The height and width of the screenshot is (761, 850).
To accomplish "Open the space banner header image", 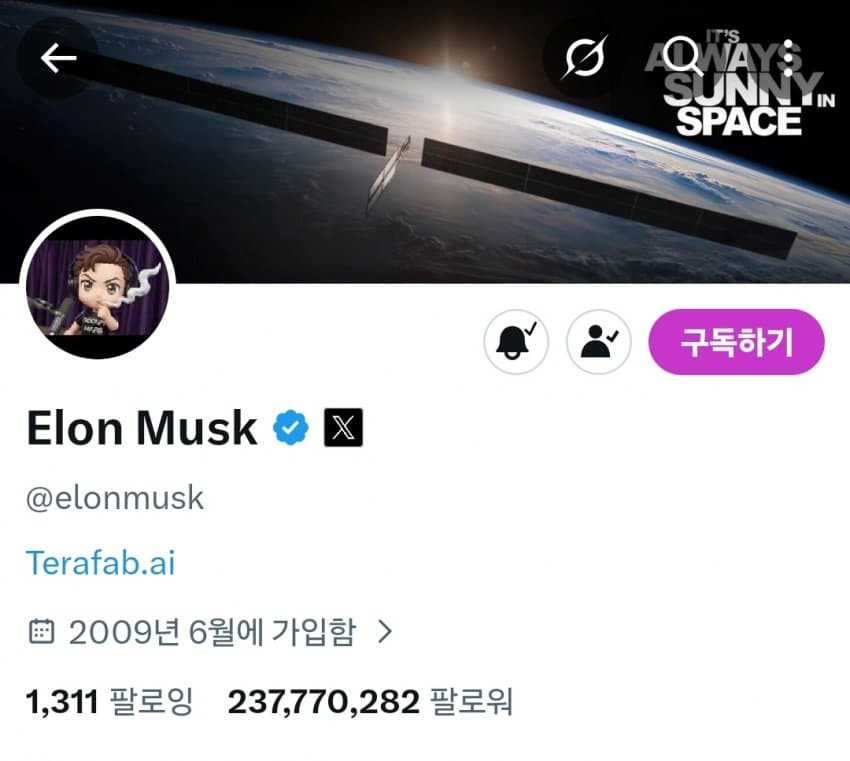I will pyautogui.click(x=425, y=141).
